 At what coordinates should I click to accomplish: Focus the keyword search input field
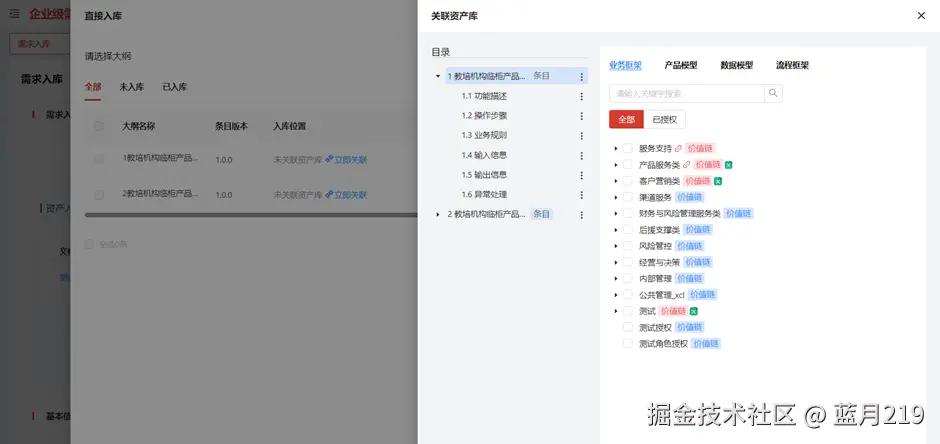tap(687, 93)
